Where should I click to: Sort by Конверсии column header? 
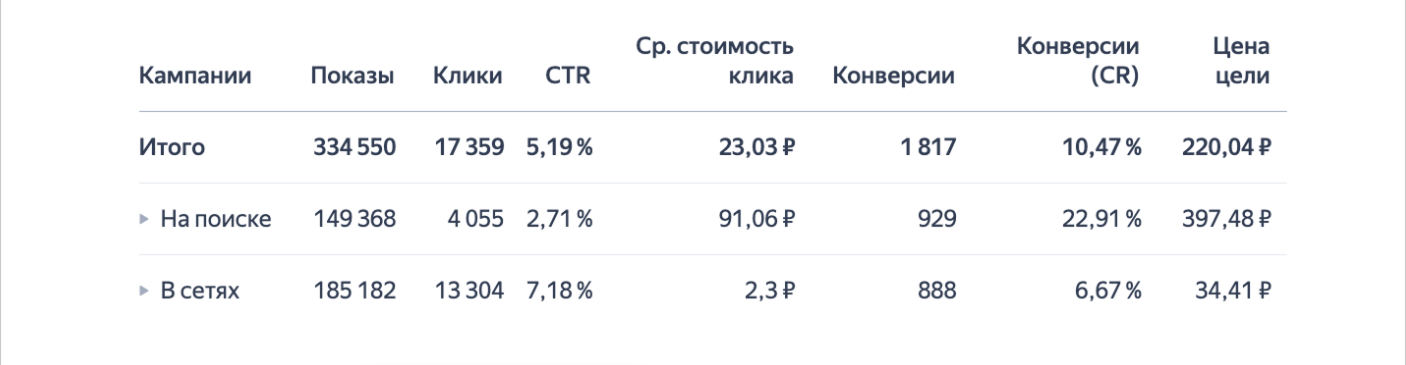pos(888,76)
